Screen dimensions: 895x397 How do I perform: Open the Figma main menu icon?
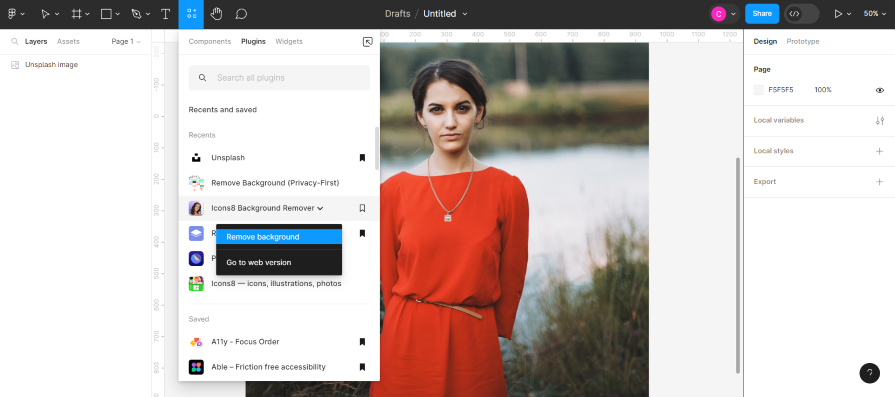[15, 14]
